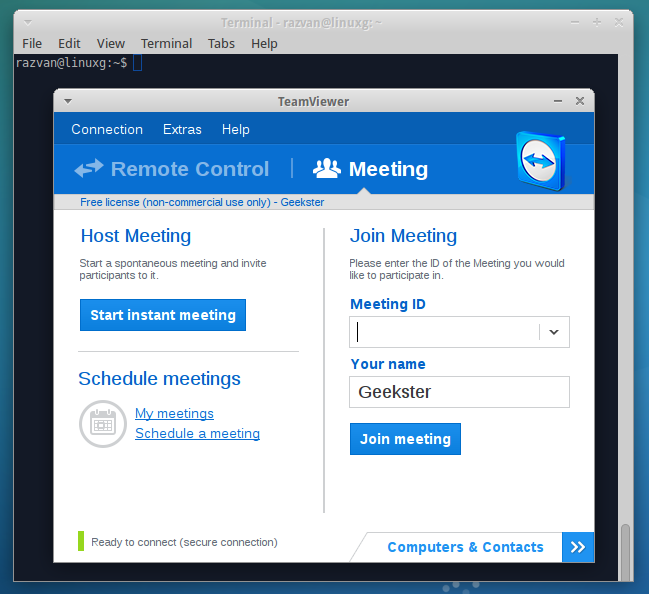Click the Ready to connect status text
The image size is (649, 594).
[184, 542]
